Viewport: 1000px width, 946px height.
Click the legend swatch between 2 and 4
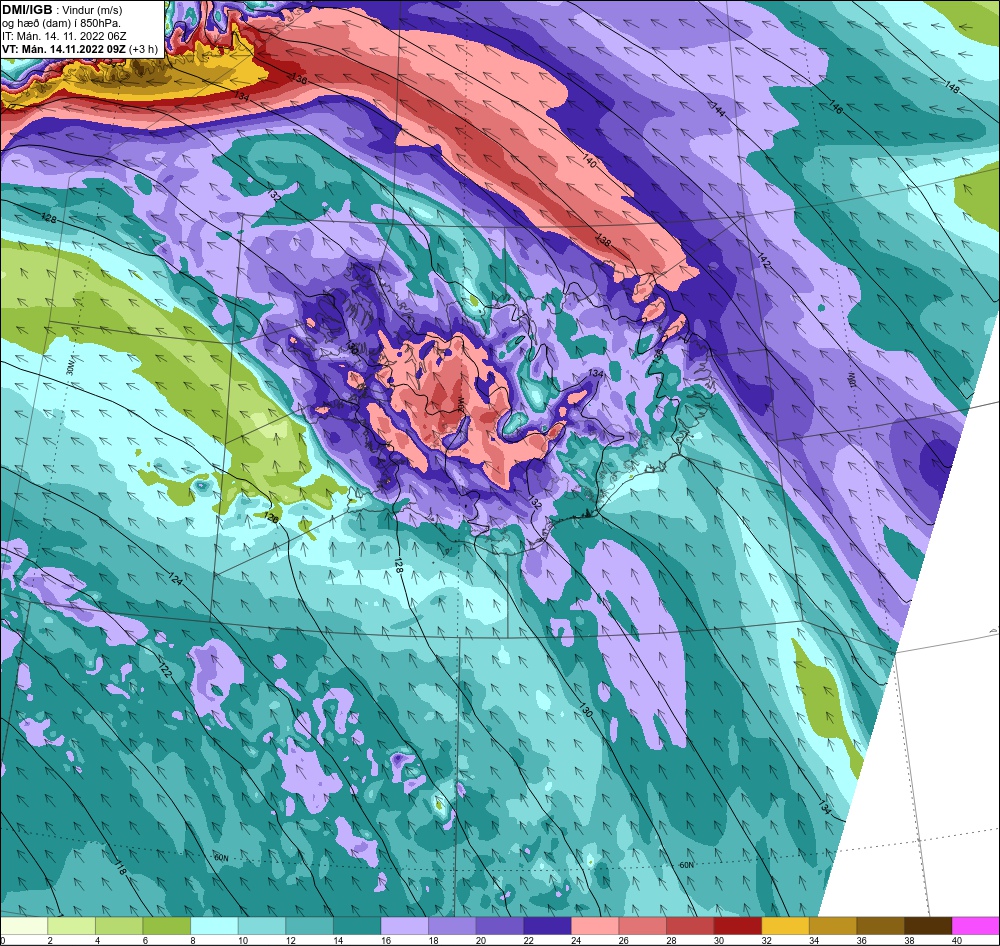click(71, 926)
